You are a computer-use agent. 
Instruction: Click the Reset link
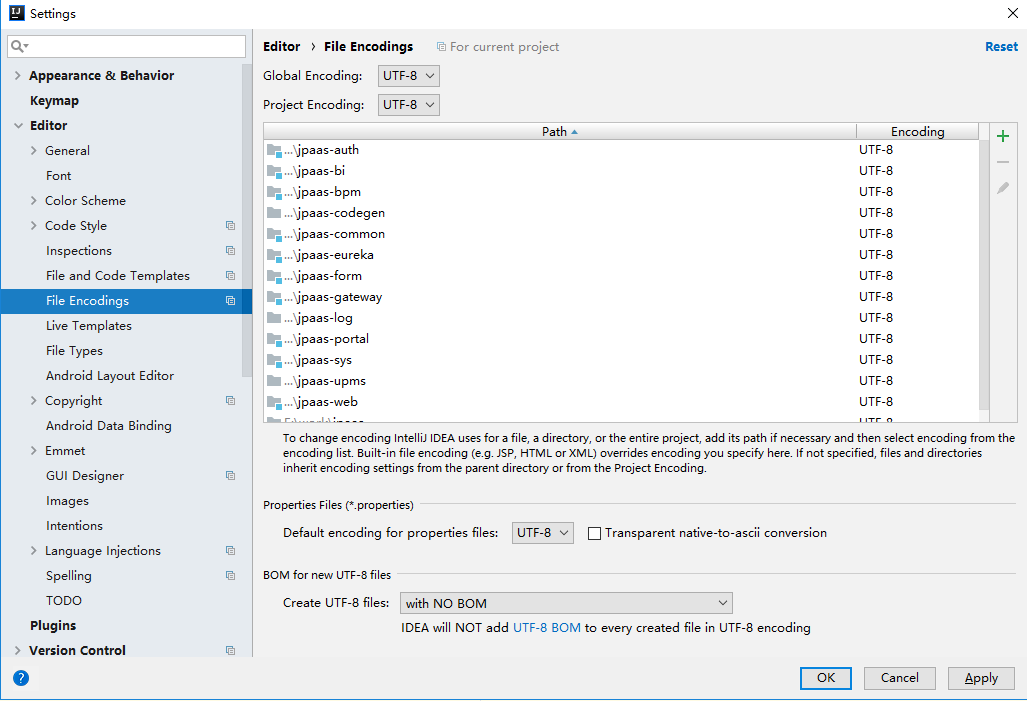point(1001,47)
